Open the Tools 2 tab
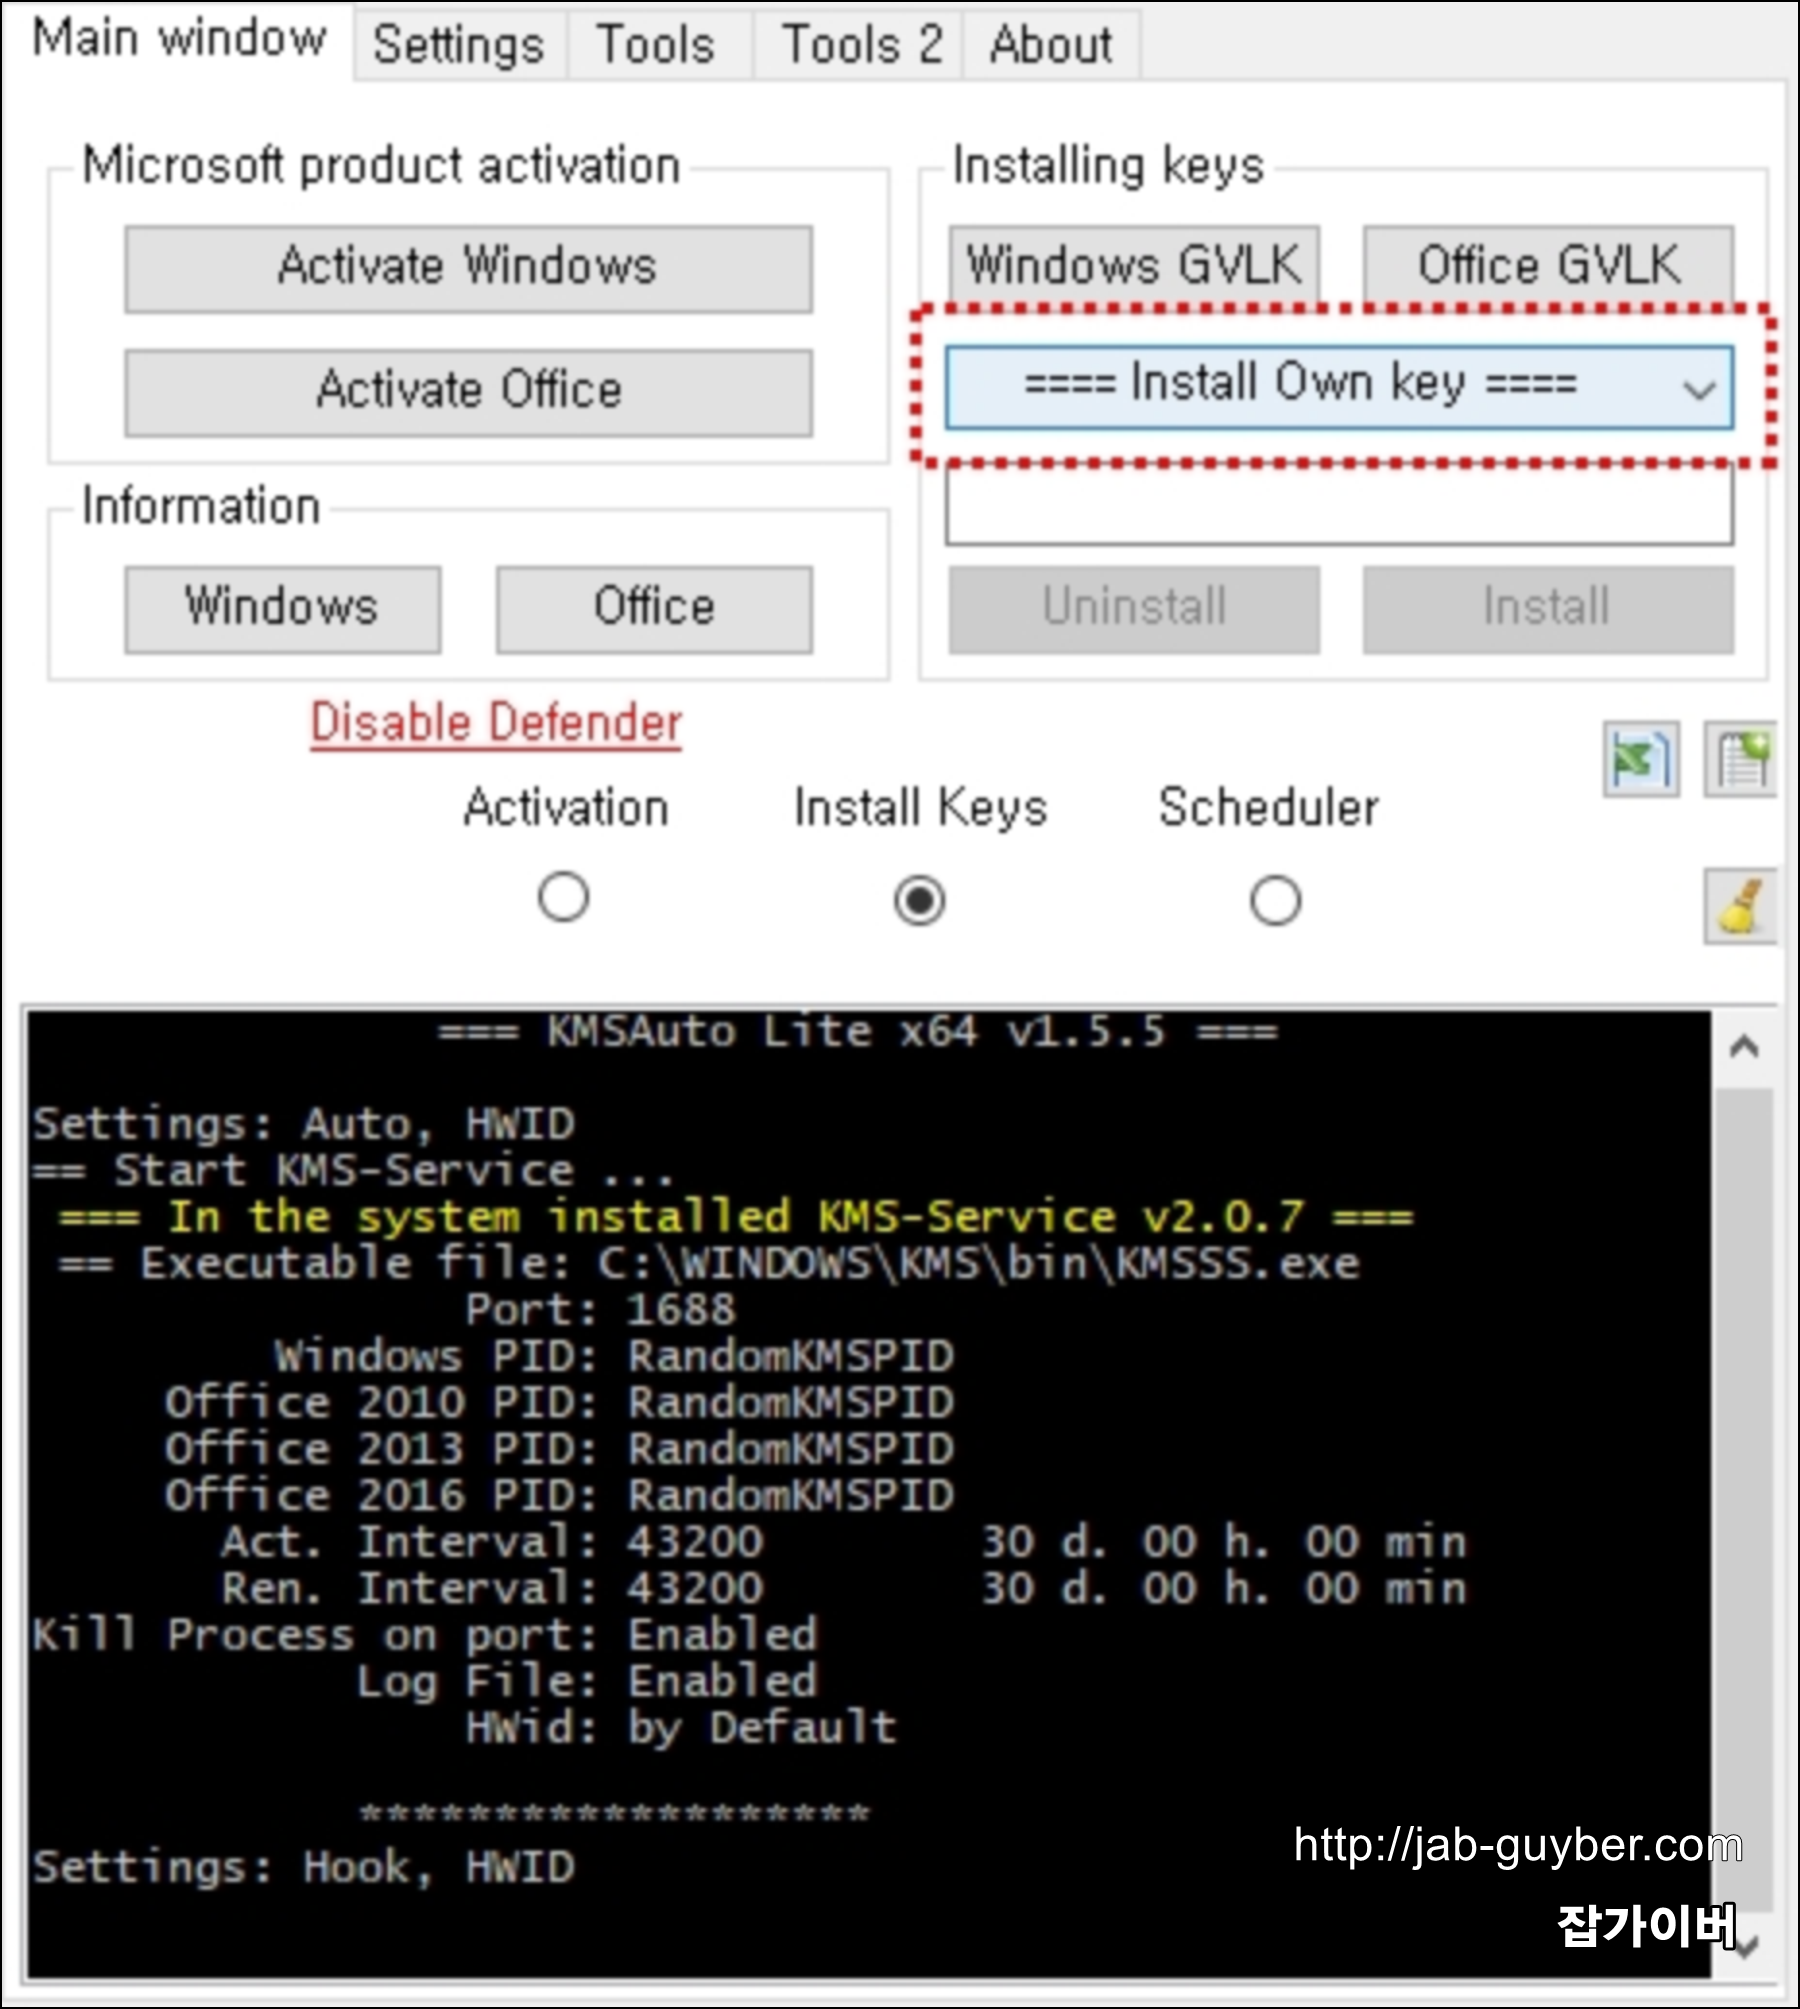Screen dimensions: 1800x2009 (x=861, y=45)
